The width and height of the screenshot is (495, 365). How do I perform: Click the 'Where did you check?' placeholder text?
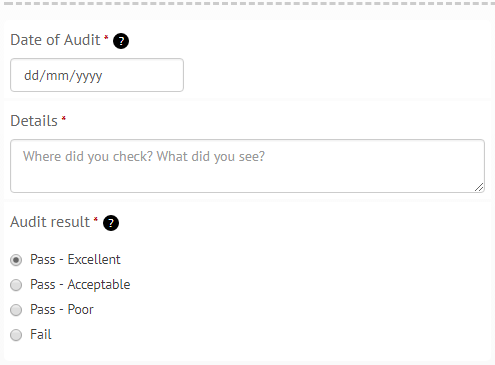pos(88,156)
